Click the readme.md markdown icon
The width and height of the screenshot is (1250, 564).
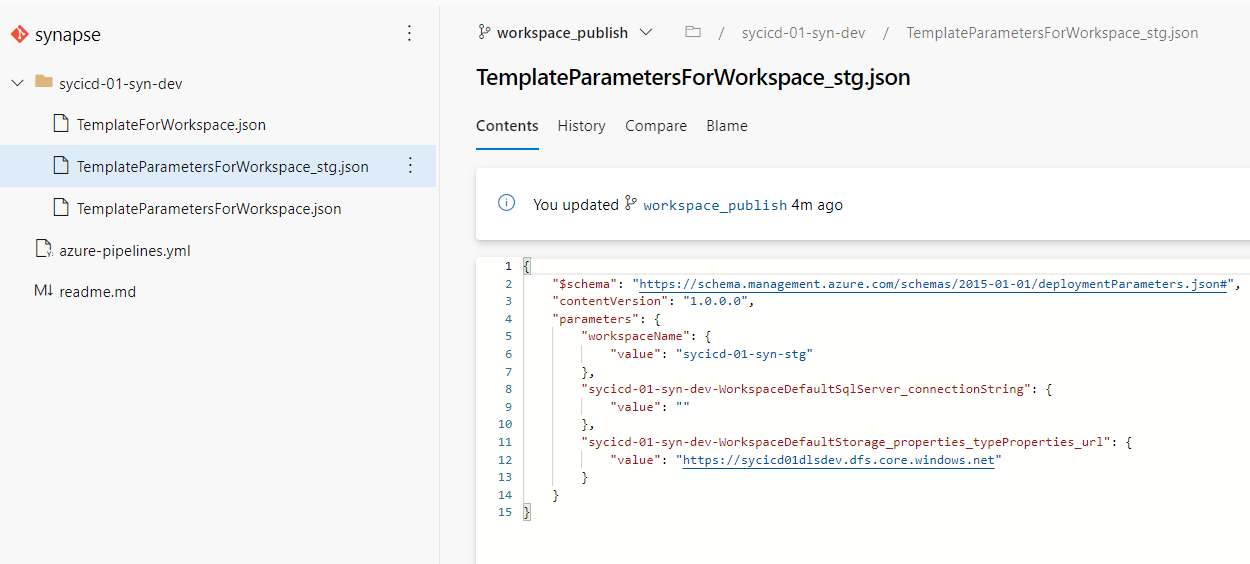43,291
